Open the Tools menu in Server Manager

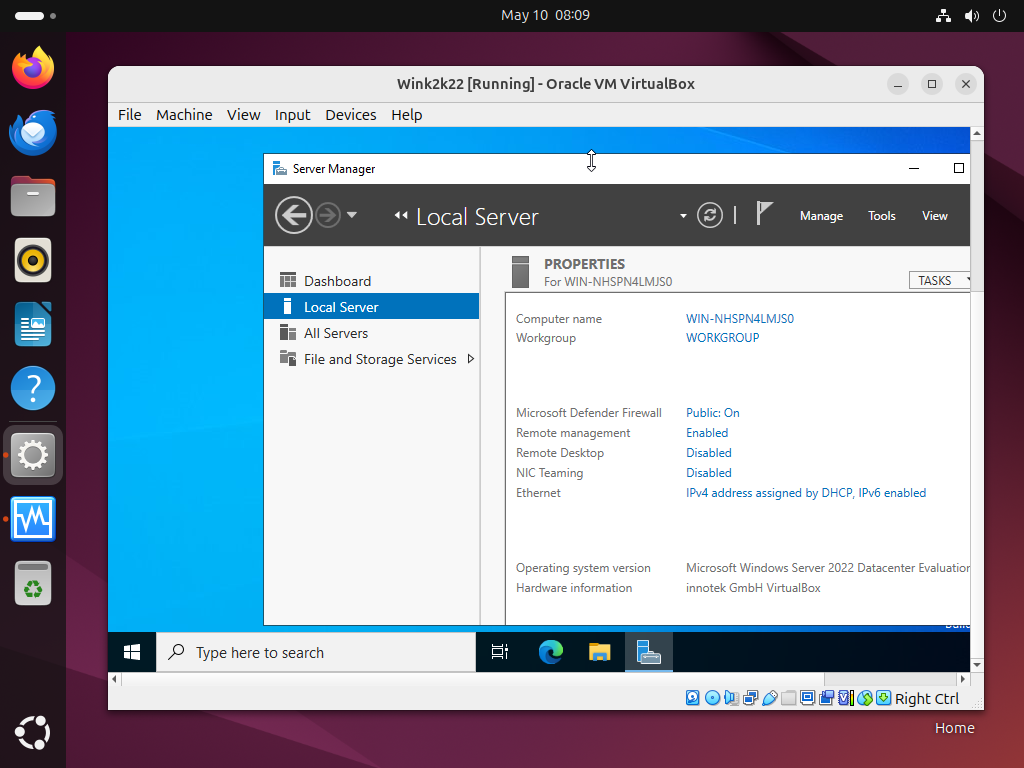881,216
